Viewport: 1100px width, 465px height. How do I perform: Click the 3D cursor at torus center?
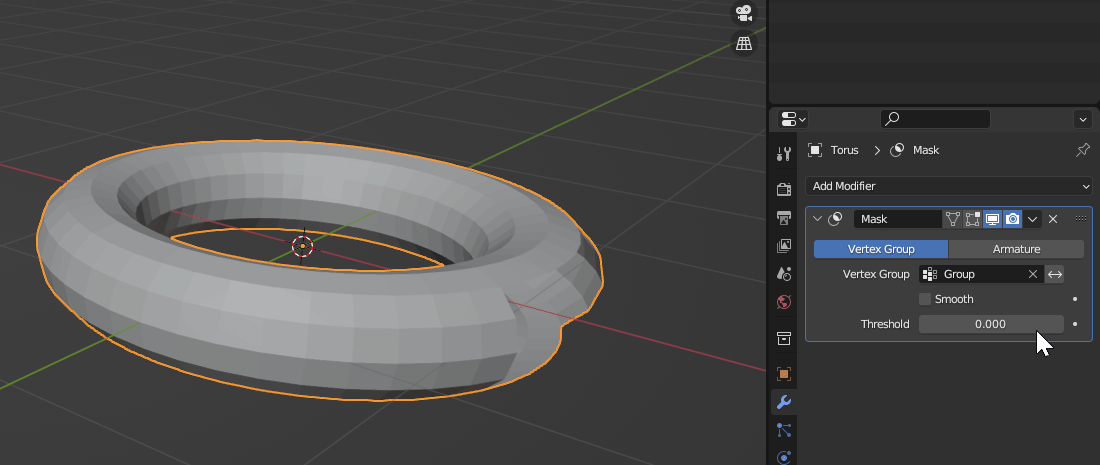tap(302, 246)
